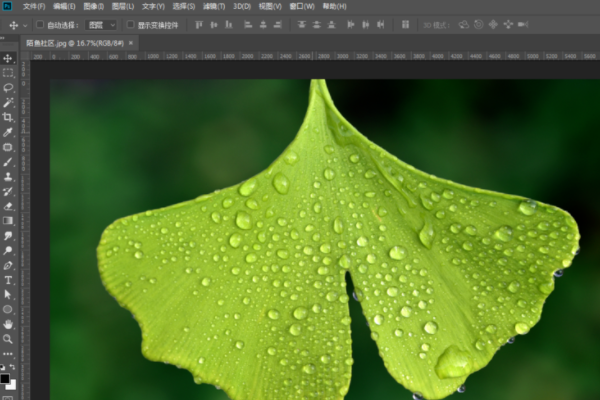This screenshot has width=600, height=400.
Task: Open the extra tools ellipsis menu
Action: pos(8,354)
